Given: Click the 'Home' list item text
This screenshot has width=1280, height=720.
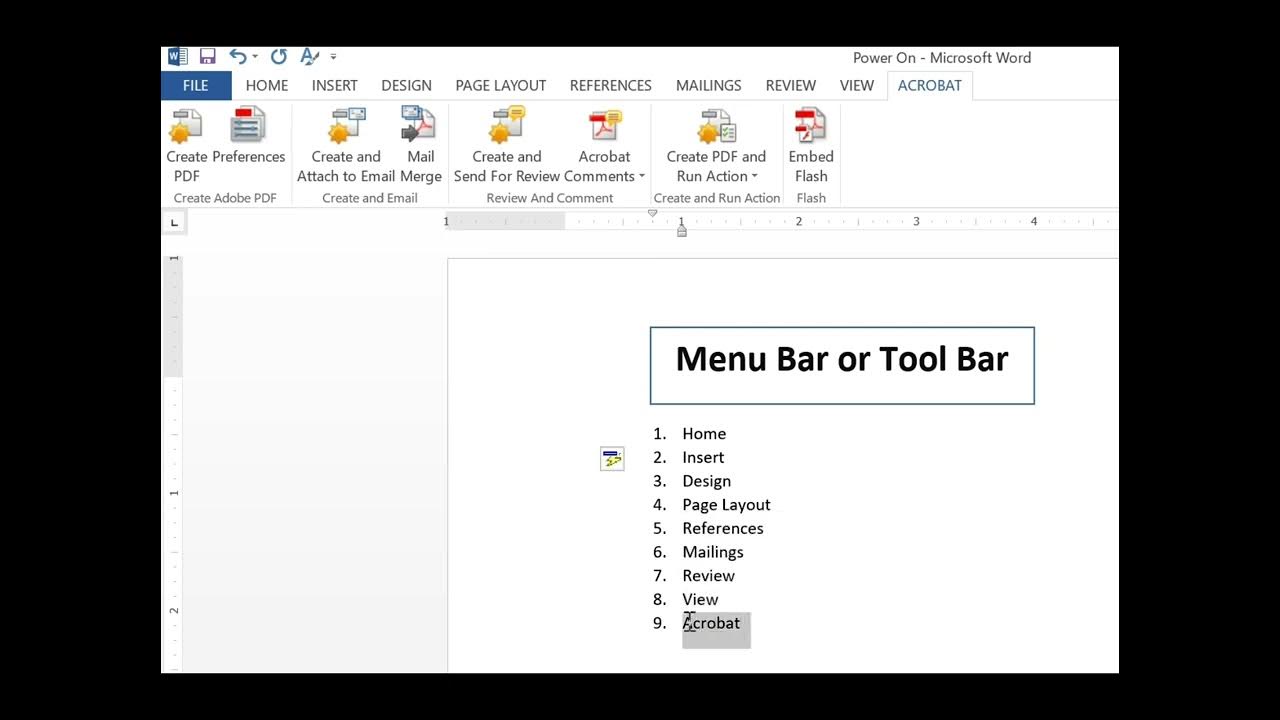Looking at the screenshot, I should pos(704,433).
